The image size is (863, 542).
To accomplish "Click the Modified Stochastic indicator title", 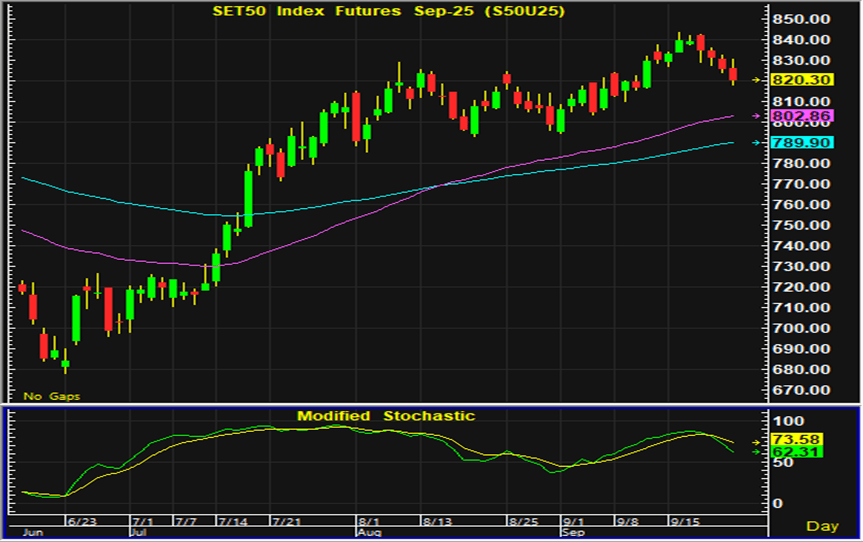I will 385,415.
